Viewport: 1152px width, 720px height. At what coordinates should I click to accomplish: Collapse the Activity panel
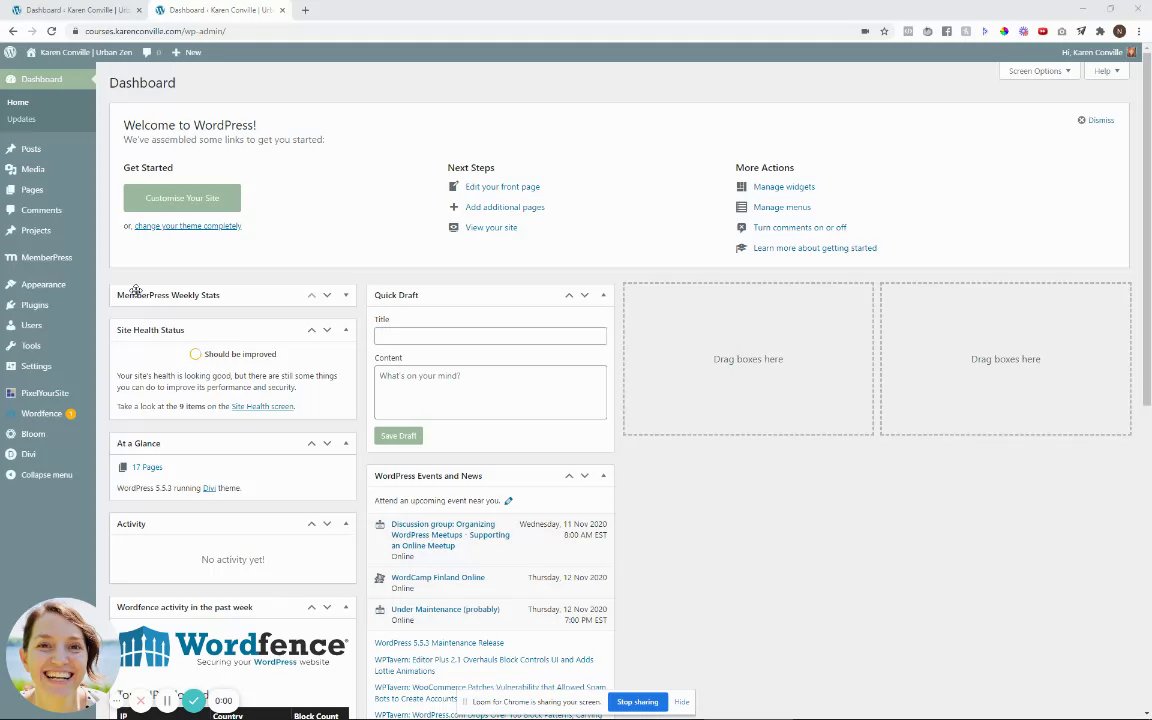pos(346,524)
